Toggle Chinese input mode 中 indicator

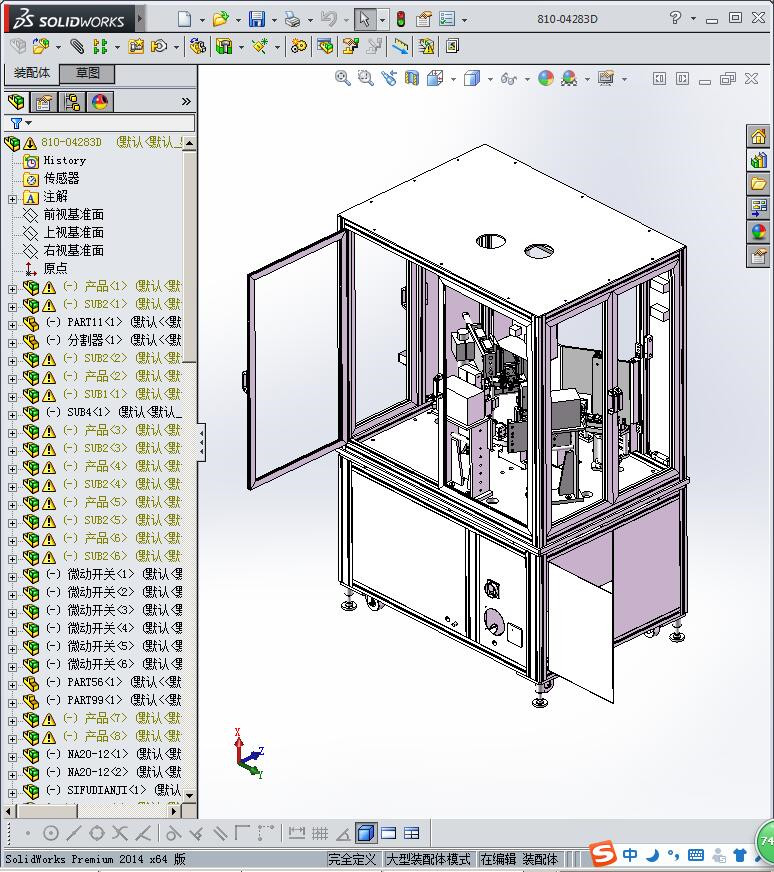coord(630,854)
